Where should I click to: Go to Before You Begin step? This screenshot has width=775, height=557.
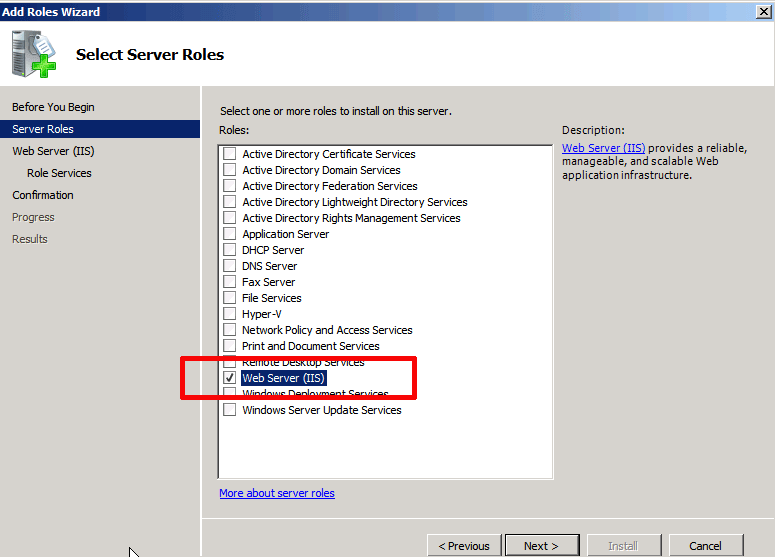click(x=53, y=107)
